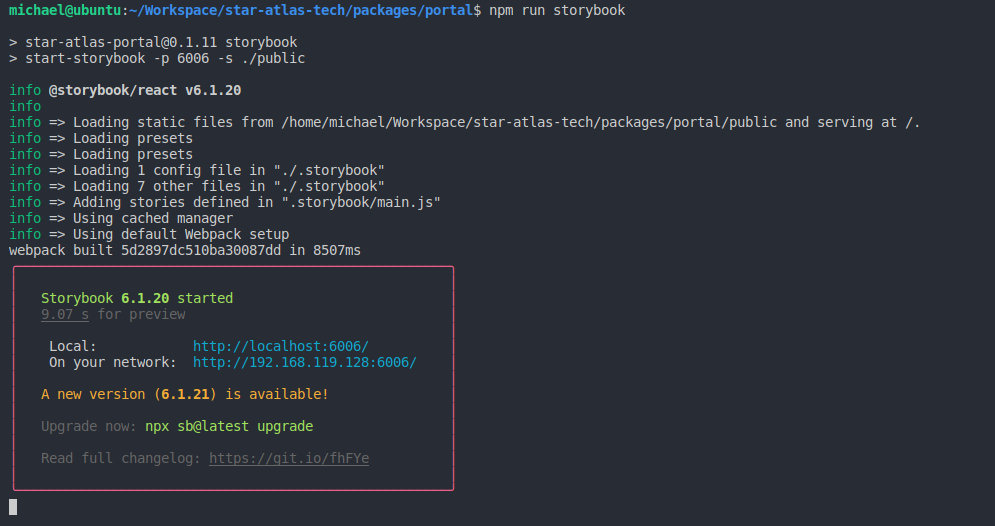Click 'A new version (6.1.21) is available!' text
The height and width of the screenshot is (526, 995).
click(x=185, y=394)
